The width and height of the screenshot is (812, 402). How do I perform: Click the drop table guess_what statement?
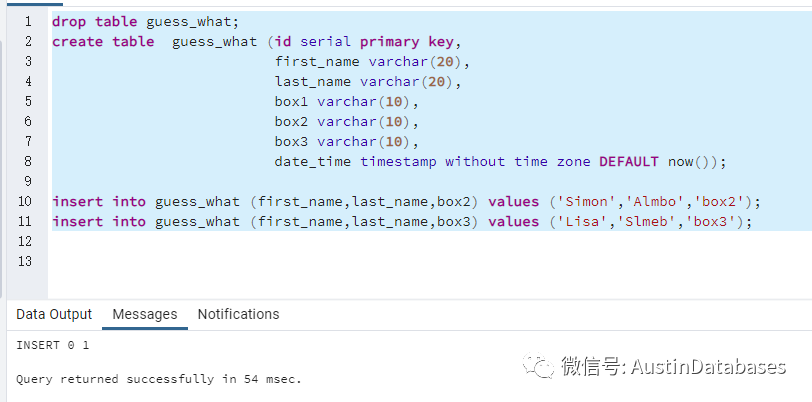click(x=145, y=21)
